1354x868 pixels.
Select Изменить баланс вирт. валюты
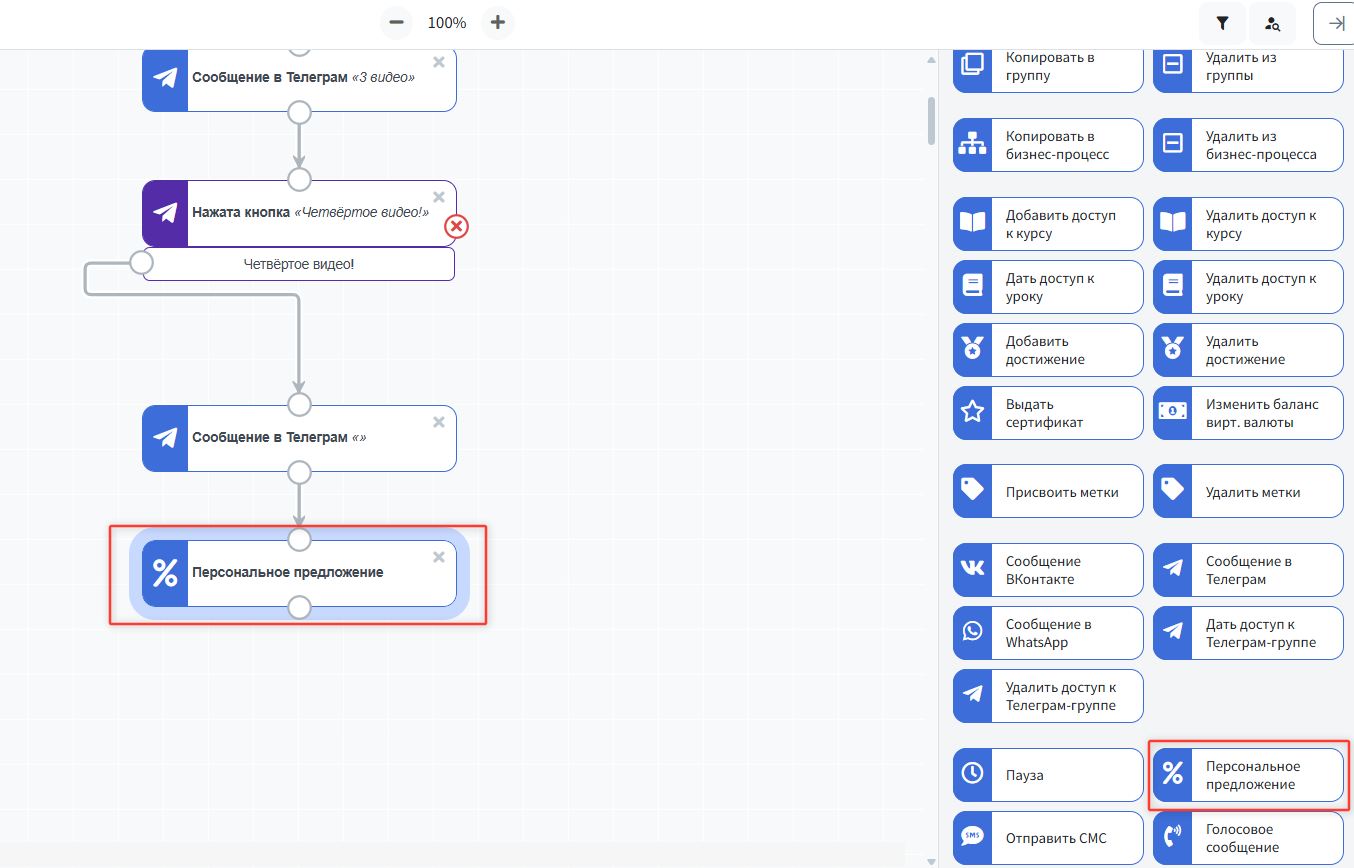pos(1247,413)
